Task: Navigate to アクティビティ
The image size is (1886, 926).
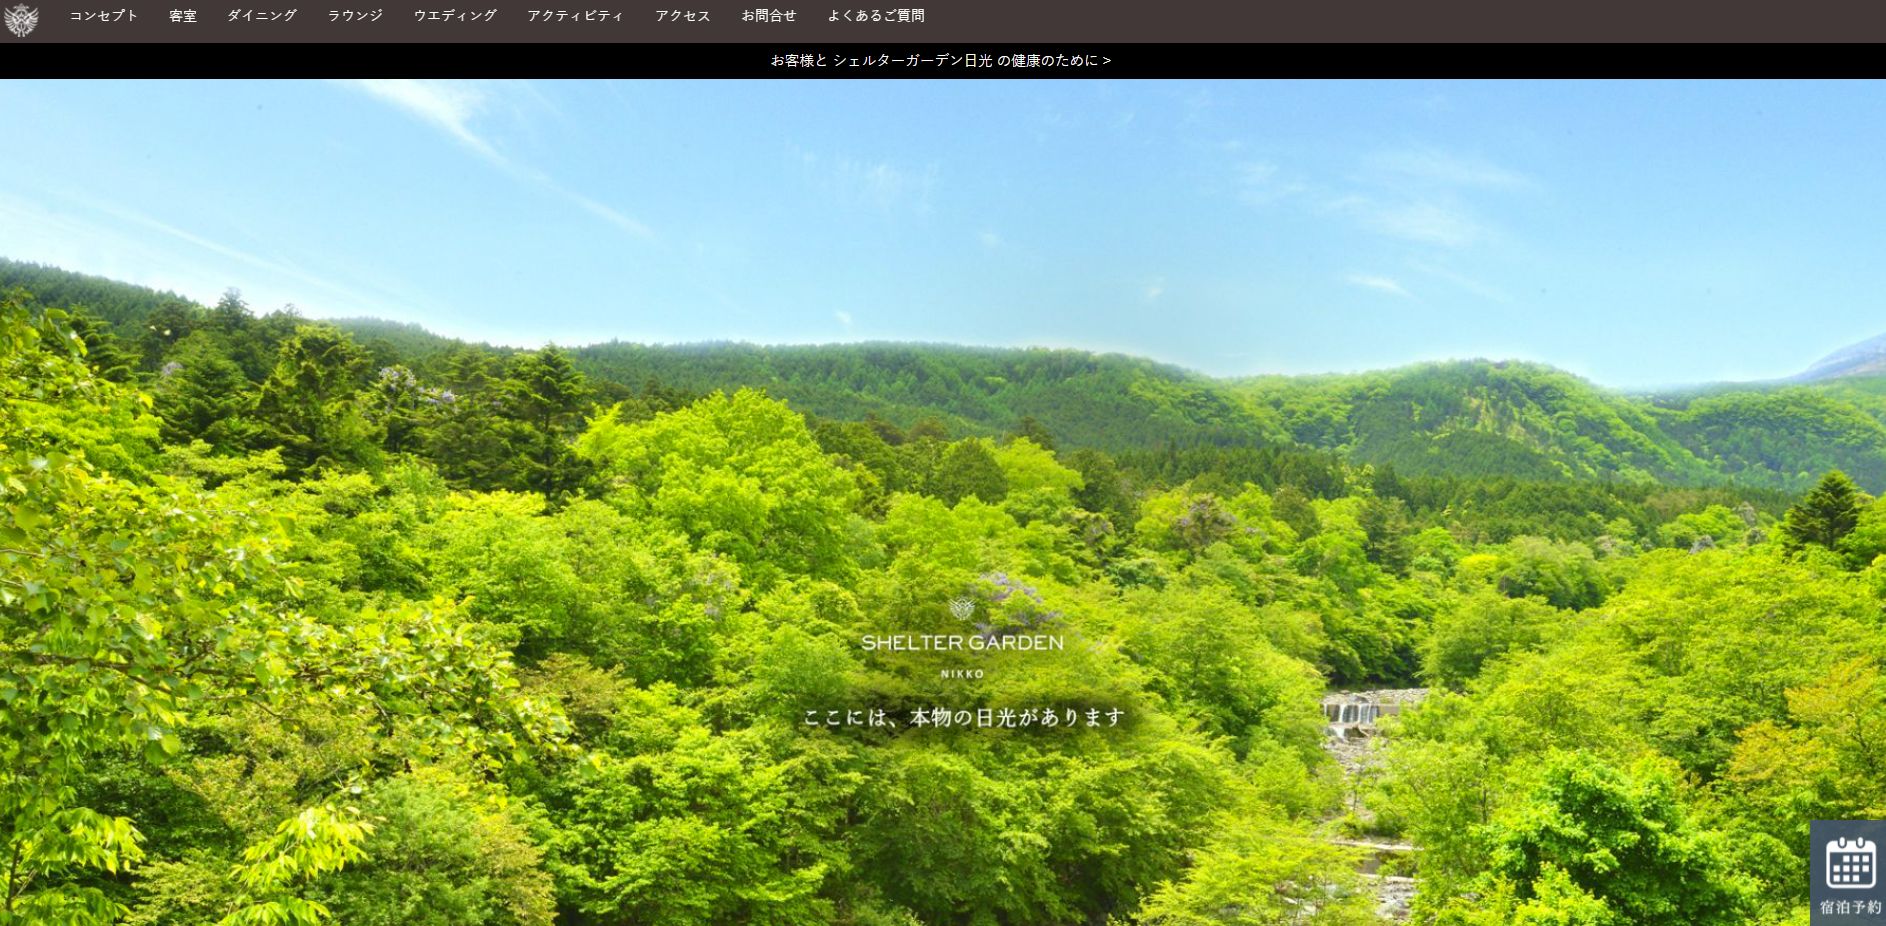Action: click(576, 16)
